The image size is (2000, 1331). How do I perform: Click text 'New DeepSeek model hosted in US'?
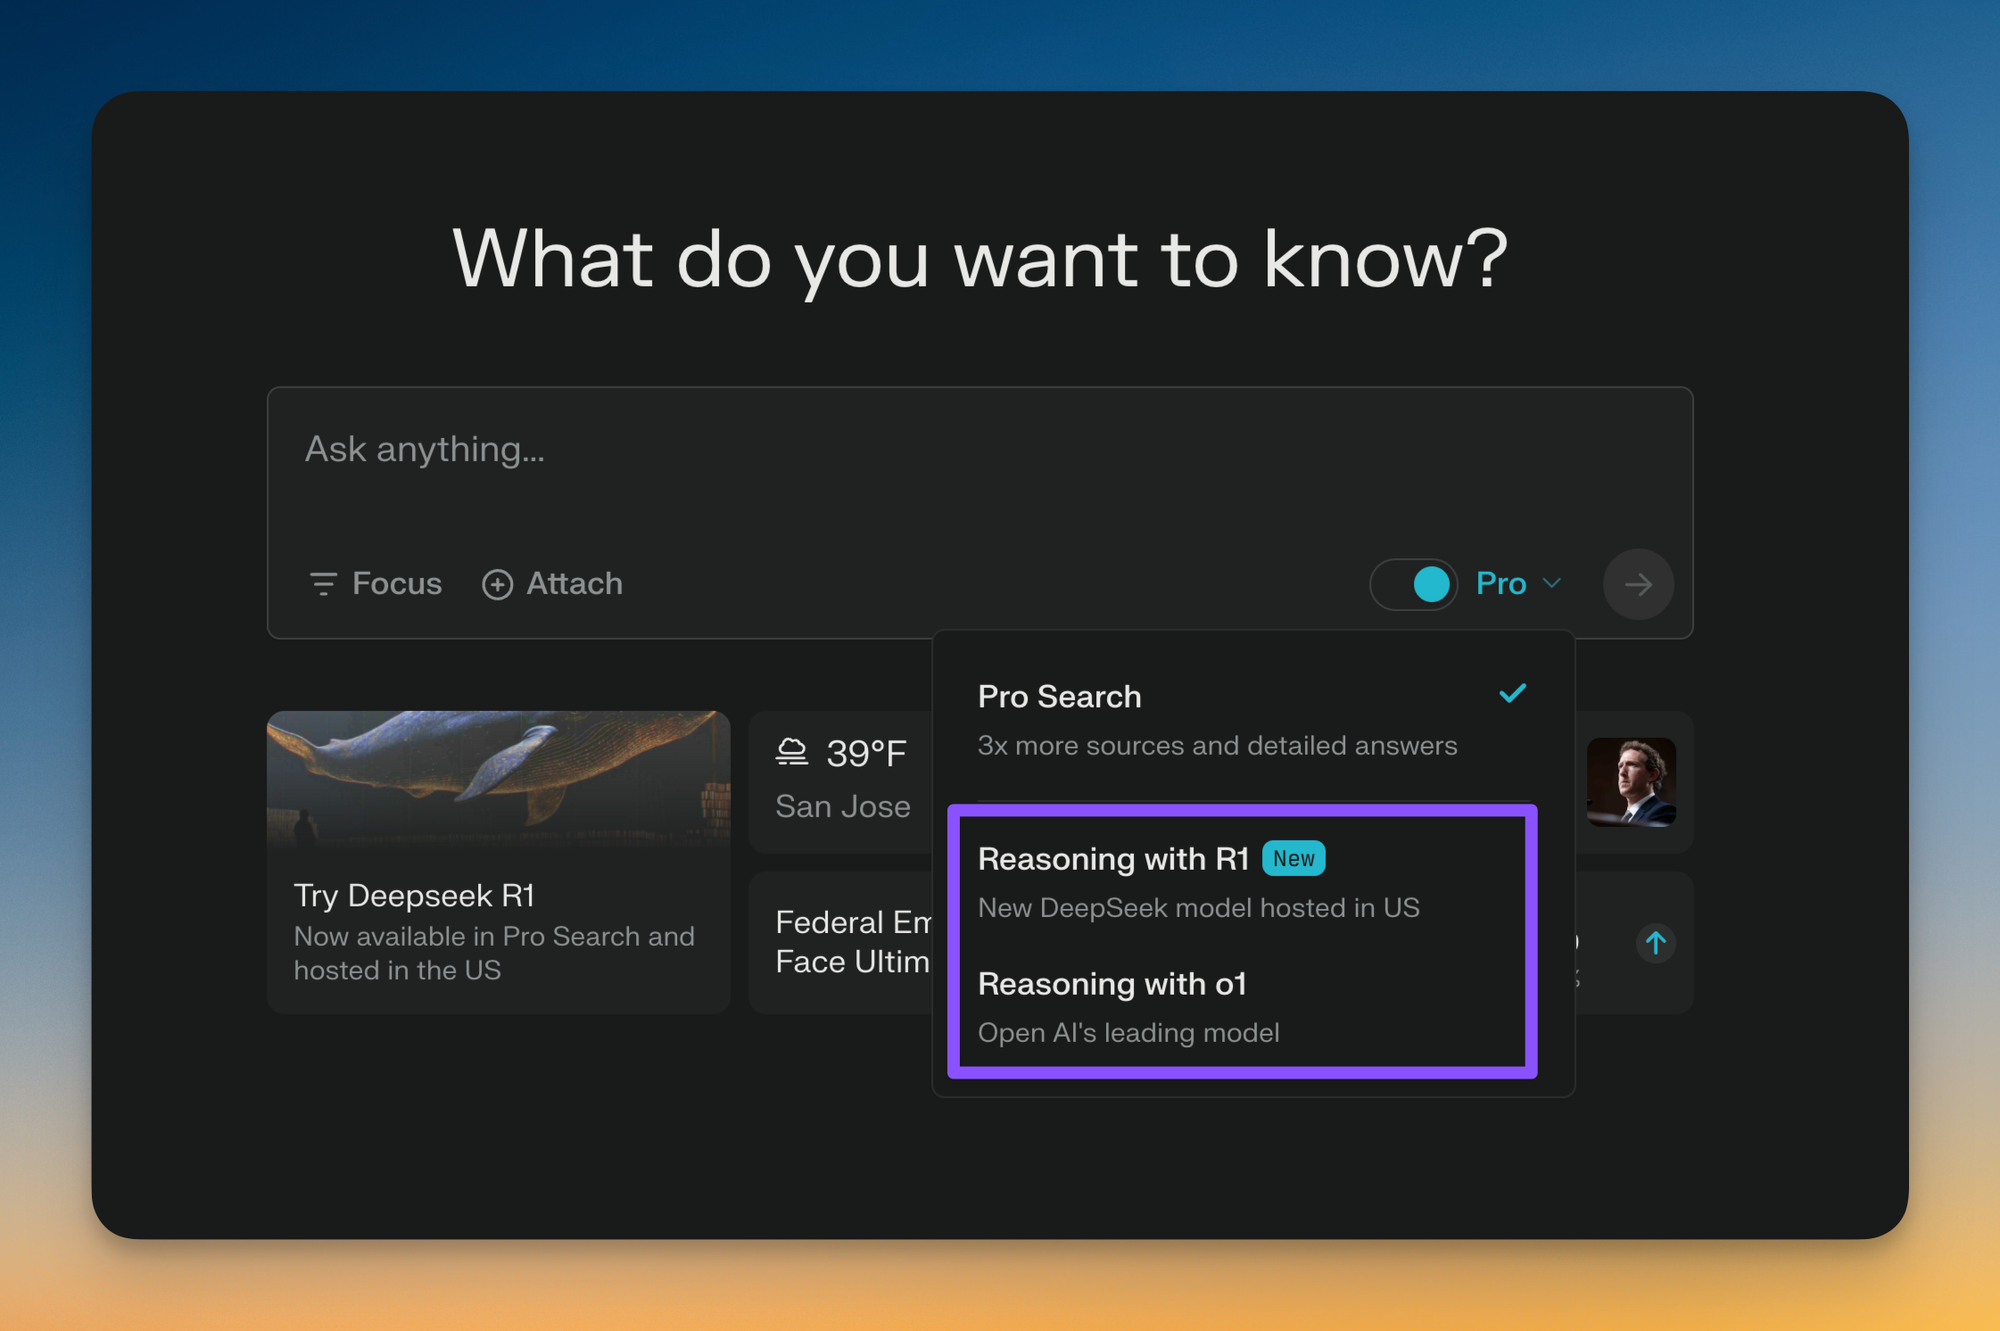[1198, 908]
